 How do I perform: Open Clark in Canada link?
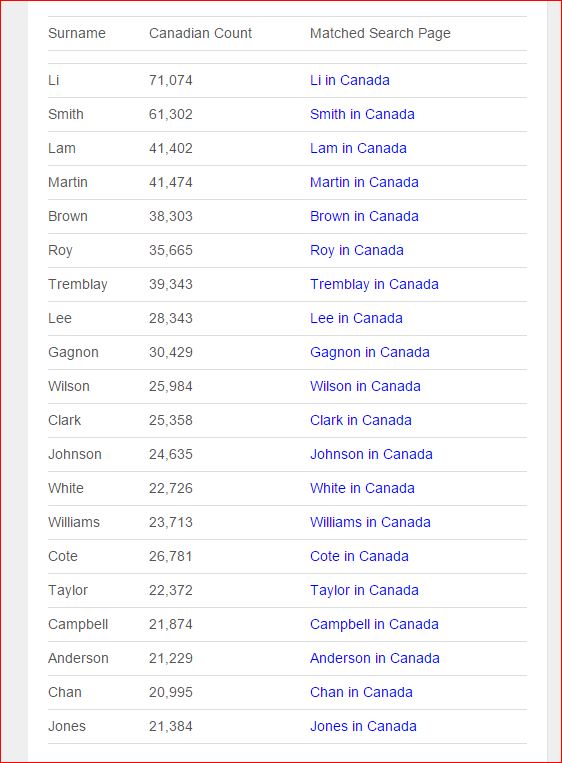click(x=361, y=420)
